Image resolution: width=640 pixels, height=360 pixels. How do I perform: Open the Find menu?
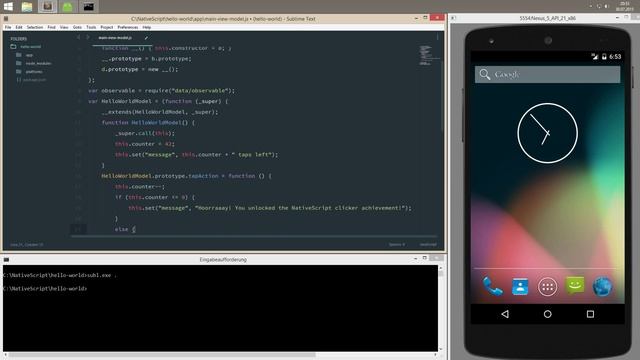tap(51, 27)
